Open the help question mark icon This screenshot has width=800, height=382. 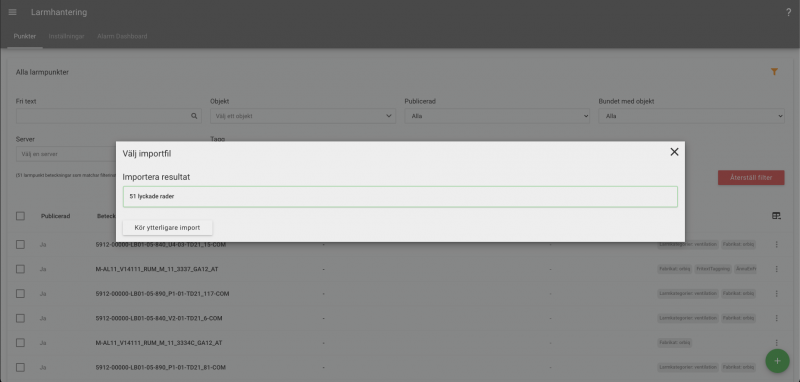[x=788, y=13]
